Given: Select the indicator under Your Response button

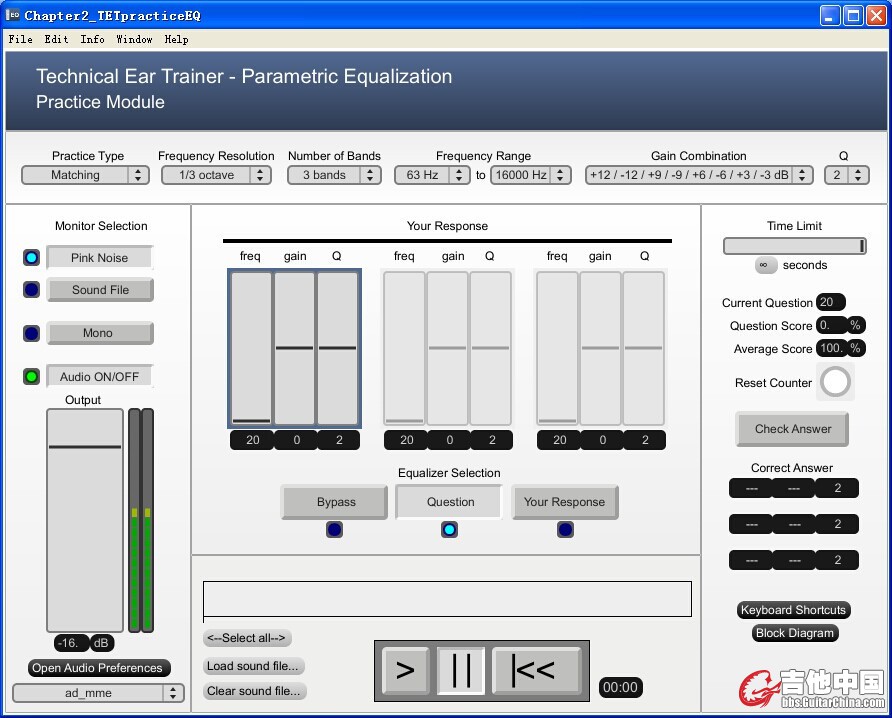Looking at the screenshot, I should 565,530.
